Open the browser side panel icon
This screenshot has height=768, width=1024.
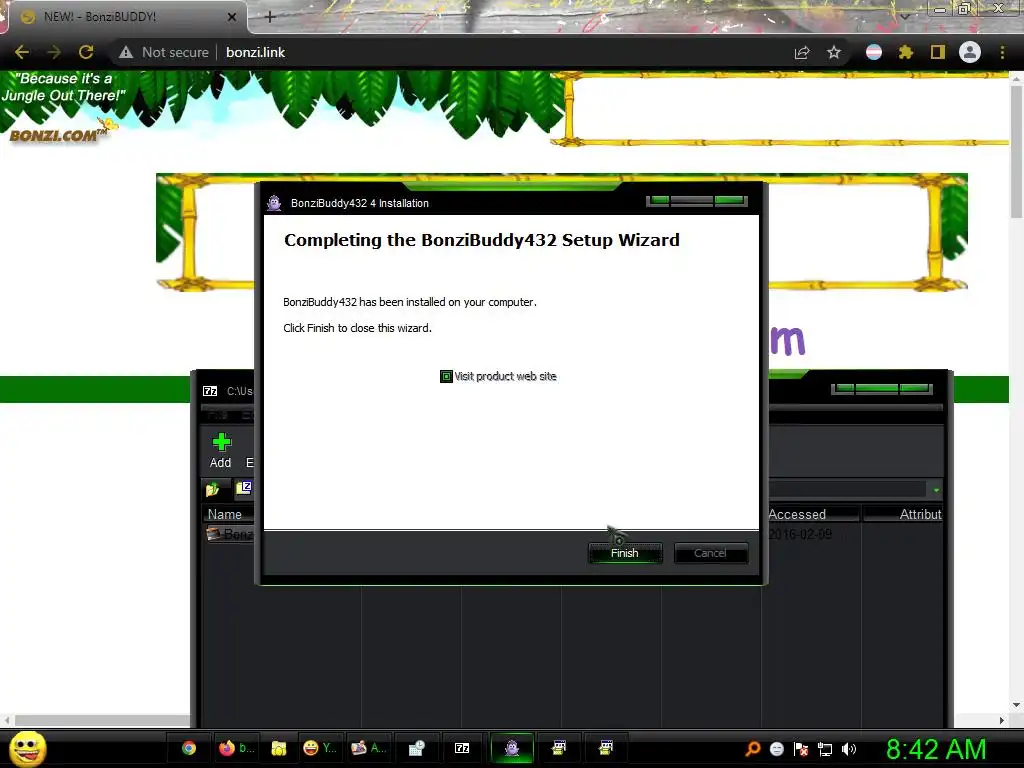938,52
